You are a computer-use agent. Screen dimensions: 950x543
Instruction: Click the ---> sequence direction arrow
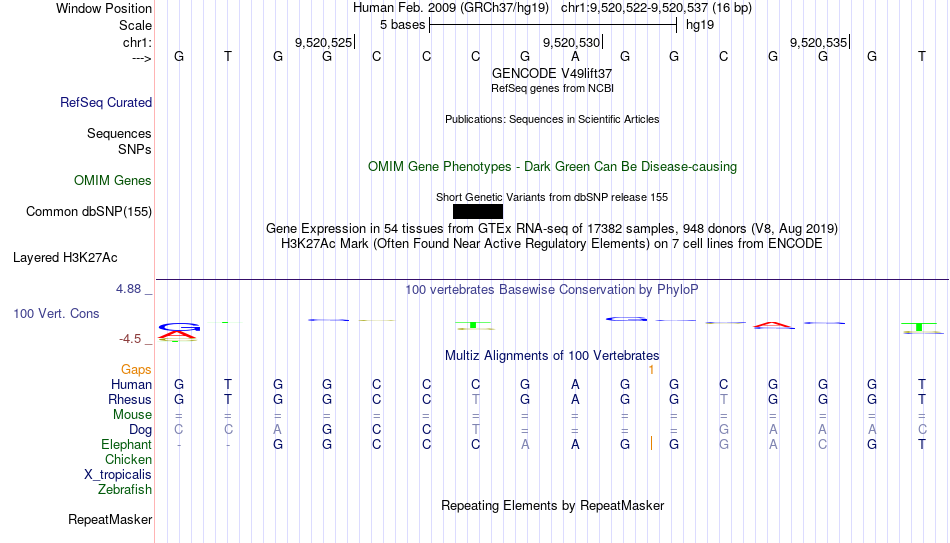pyautogui.click(x=142, y=58)
